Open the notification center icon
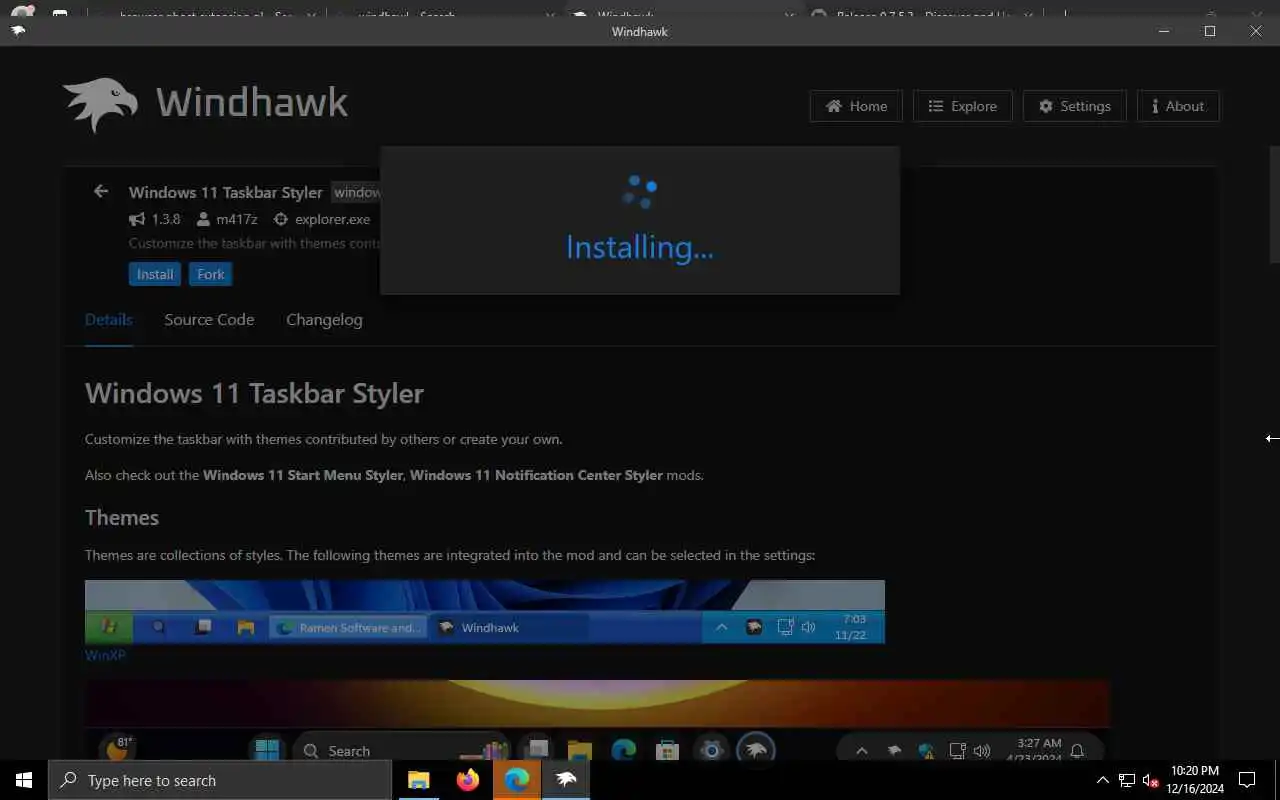Image resolution: width=1280 pixels, height=800 pixels. (x=1247, y=780)
